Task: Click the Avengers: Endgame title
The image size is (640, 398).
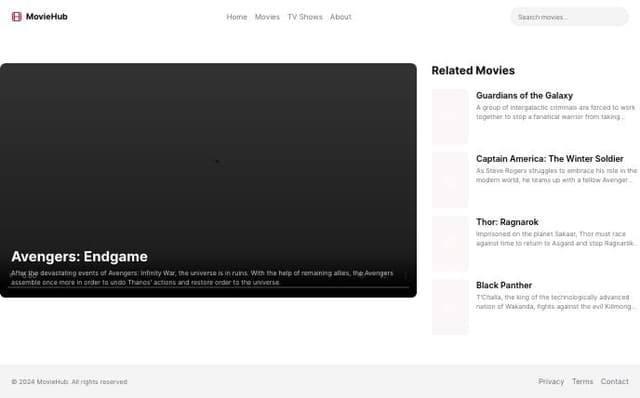Action: click(80, 257)
